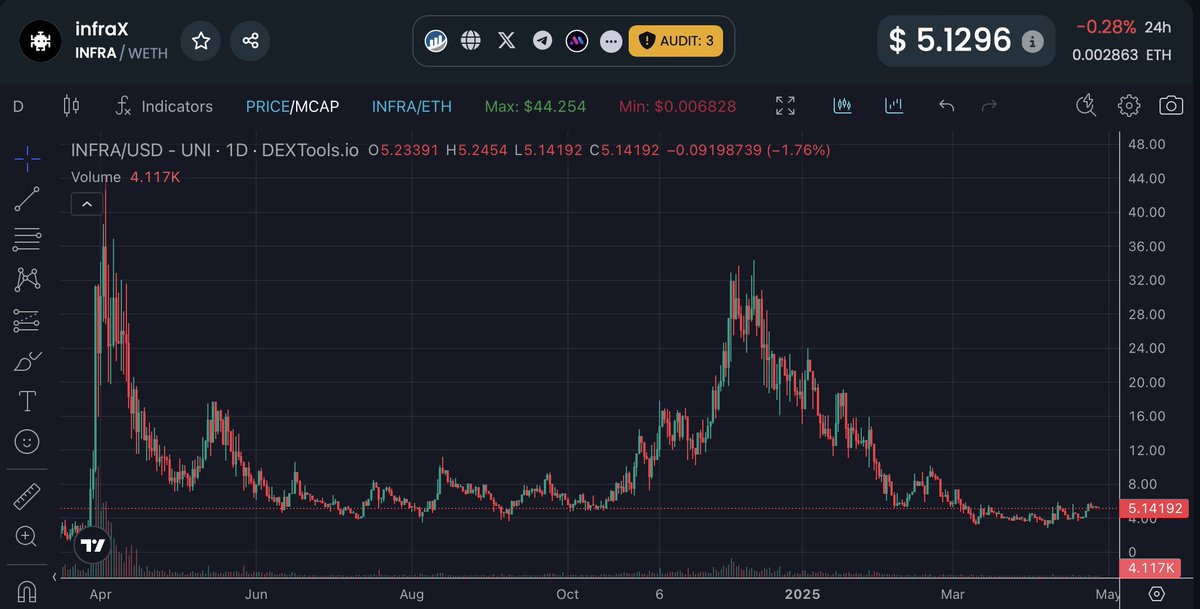Image resolution: width=1200 pixels, height=609 pixels.
Task: Click the TradingView logo
Action: (x=92, y=546)
